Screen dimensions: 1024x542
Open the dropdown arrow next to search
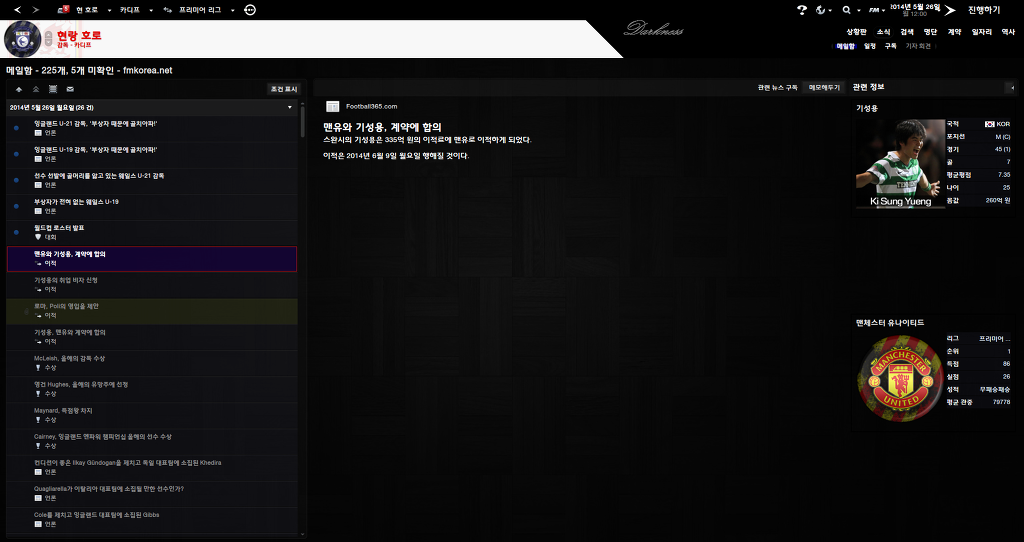point(857,10)
